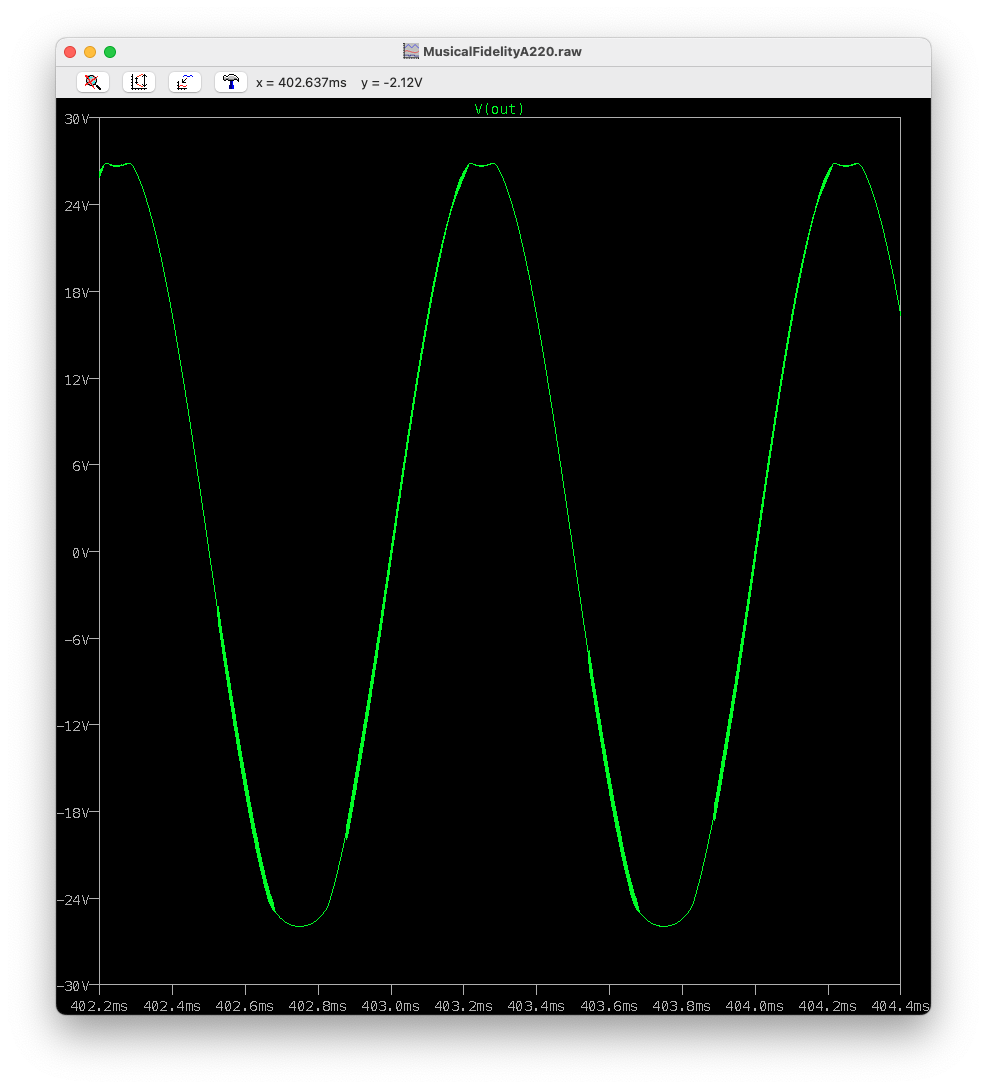The width and height of the screenshot is (987, 1089).
Task: Click the pick visible traces icon
Action: click(x=185, y=82)
